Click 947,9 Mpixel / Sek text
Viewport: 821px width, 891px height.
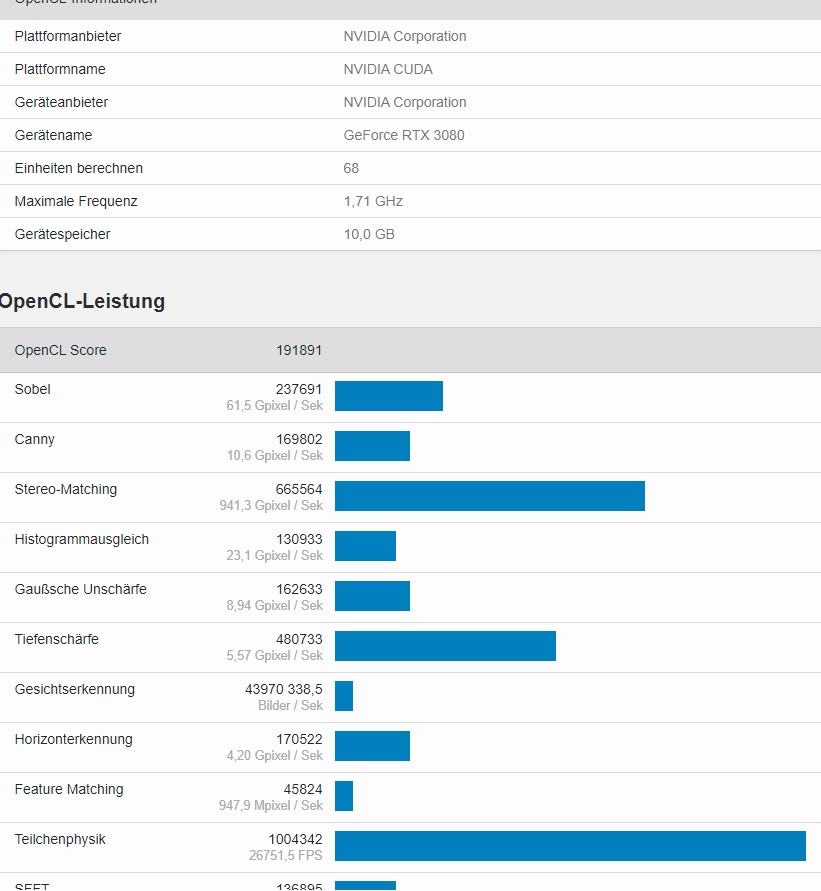coord(270,806)
